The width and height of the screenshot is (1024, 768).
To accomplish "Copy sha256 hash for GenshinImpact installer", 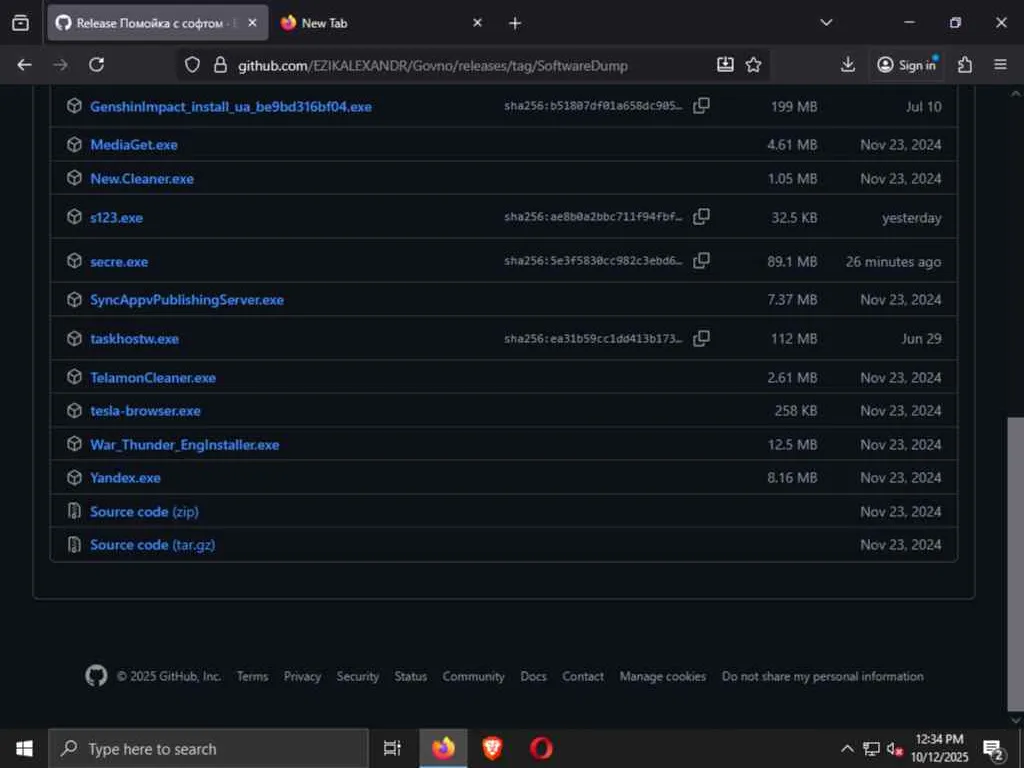I will [x=701, y=105].
